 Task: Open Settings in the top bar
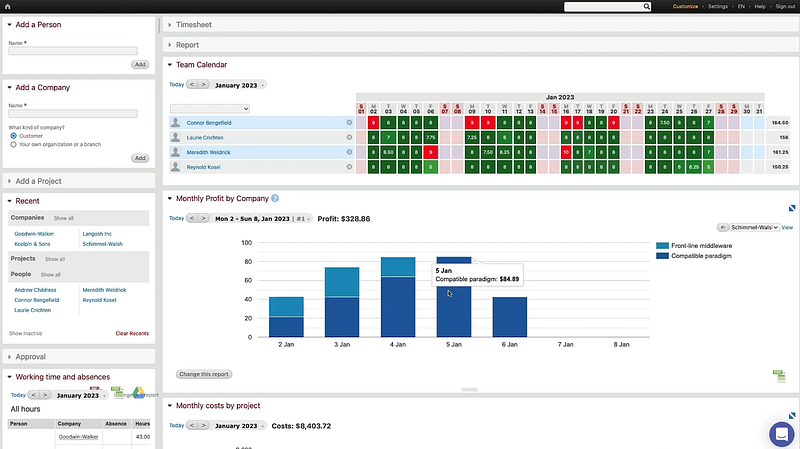click(717, 7)
